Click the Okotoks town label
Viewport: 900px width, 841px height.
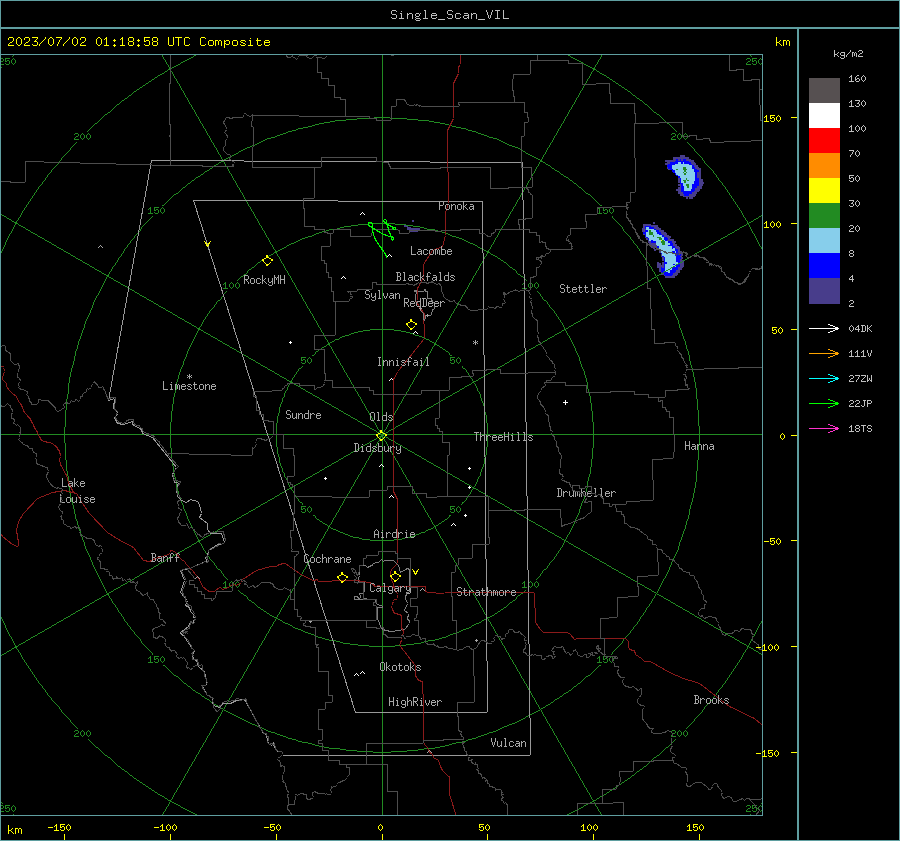(400, 667)
